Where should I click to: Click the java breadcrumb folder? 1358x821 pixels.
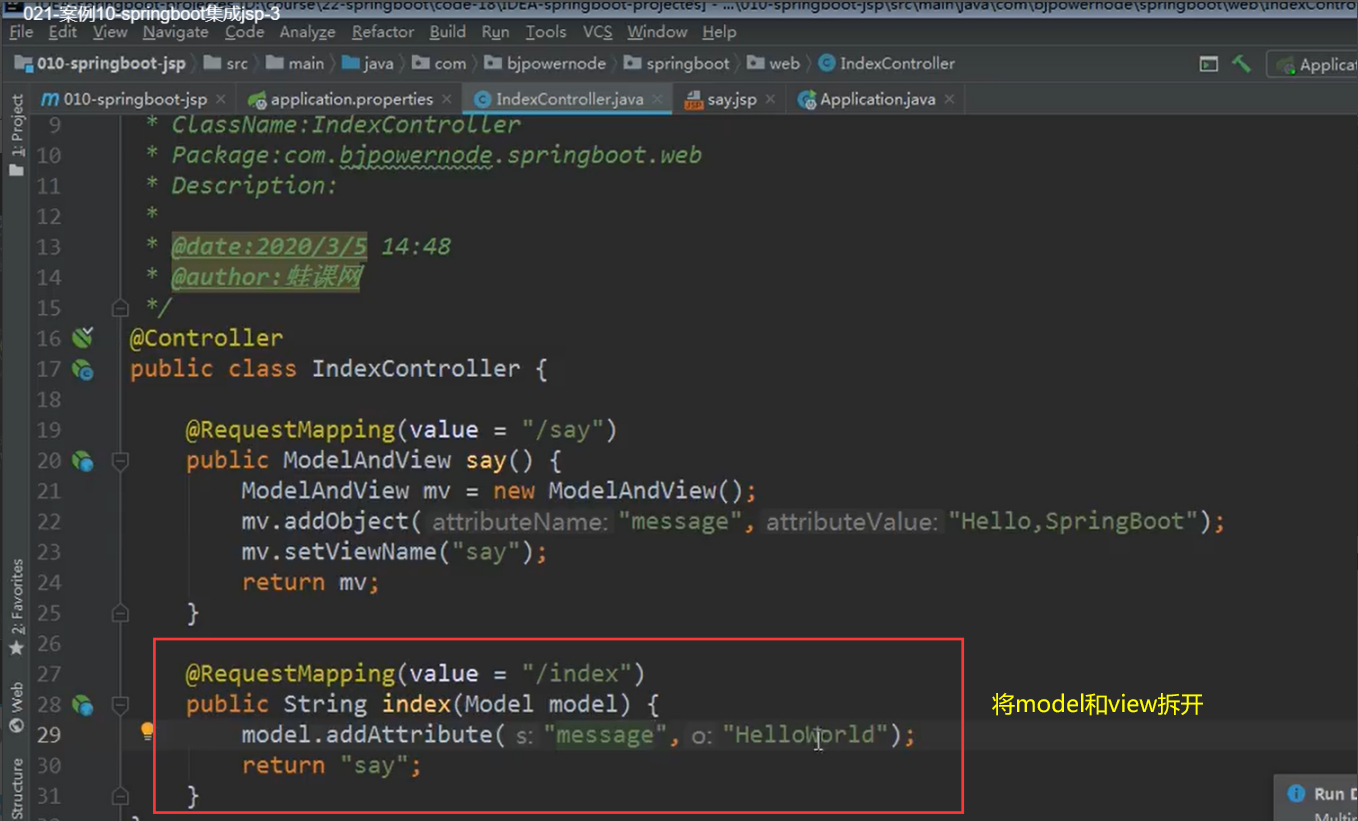point(368,63)
